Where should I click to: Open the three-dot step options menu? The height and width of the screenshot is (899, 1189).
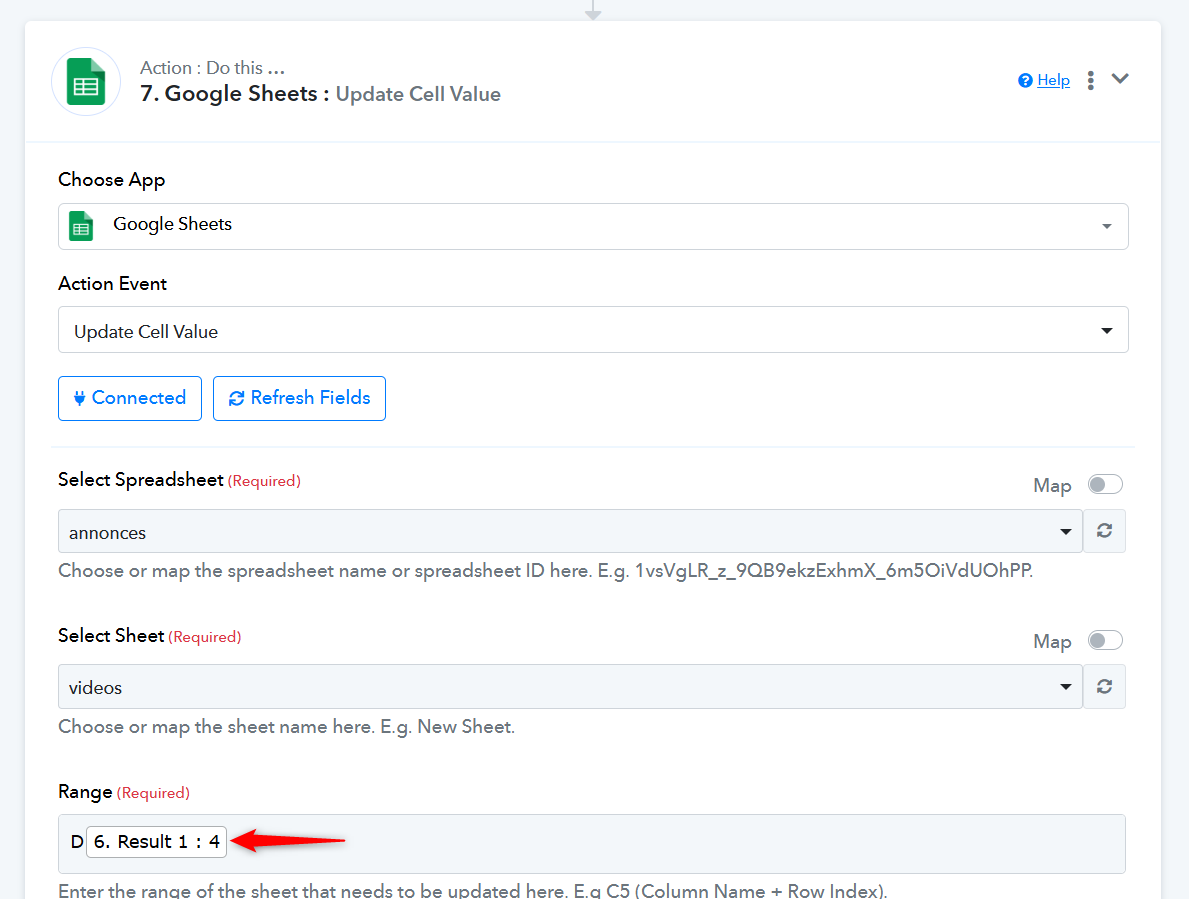click(1090, 80)
